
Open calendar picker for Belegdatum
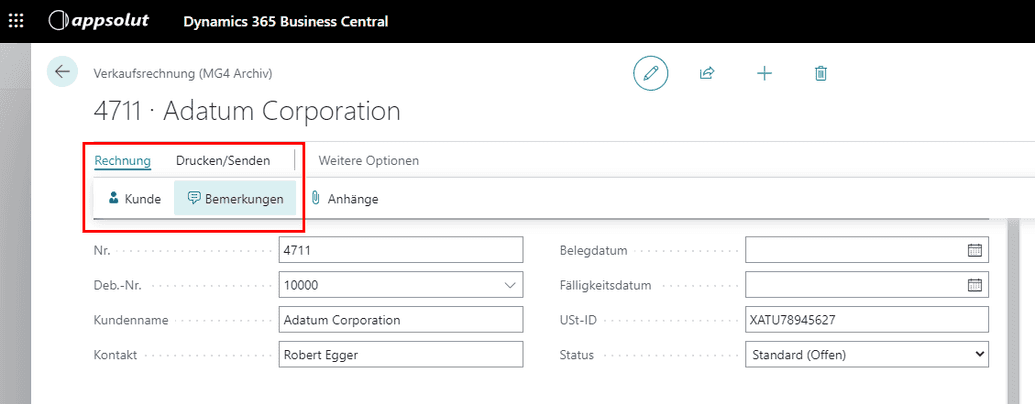point(975,250)
